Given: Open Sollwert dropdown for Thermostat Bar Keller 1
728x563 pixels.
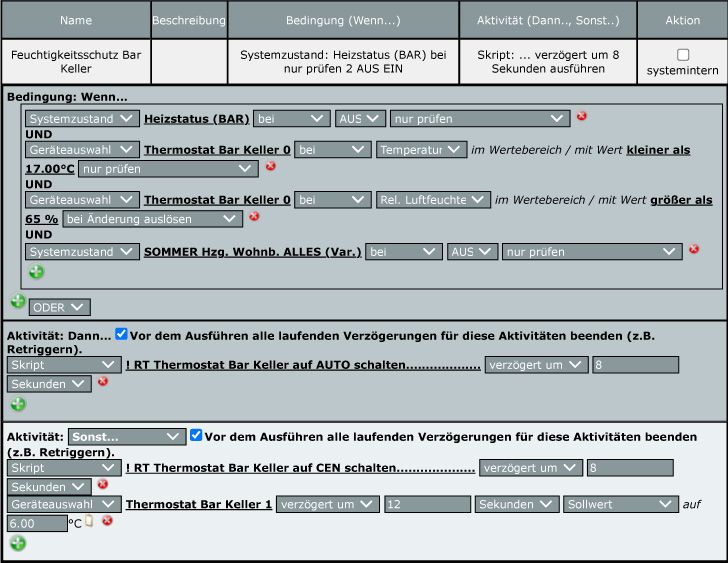Looking at the screenshot, I should tap(620, 504).
